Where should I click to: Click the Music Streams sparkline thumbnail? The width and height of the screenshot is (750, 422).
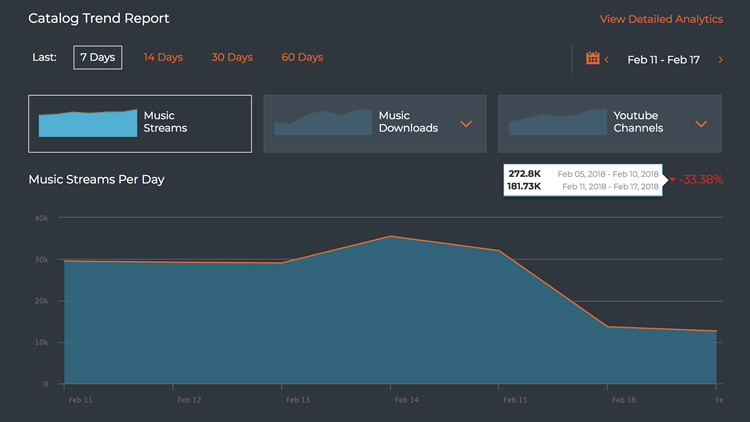click(x=87, y=123)
